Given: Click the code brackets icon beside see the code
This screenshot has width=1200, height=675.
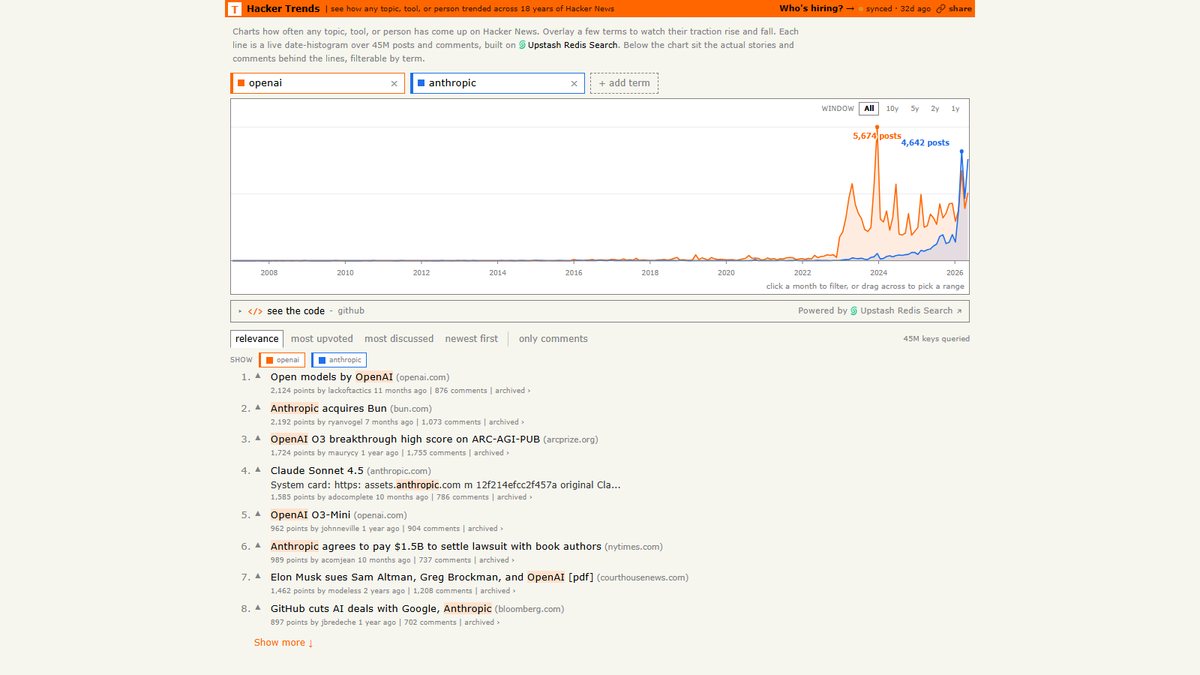Looking at the screenshot, I should (255, 311).
